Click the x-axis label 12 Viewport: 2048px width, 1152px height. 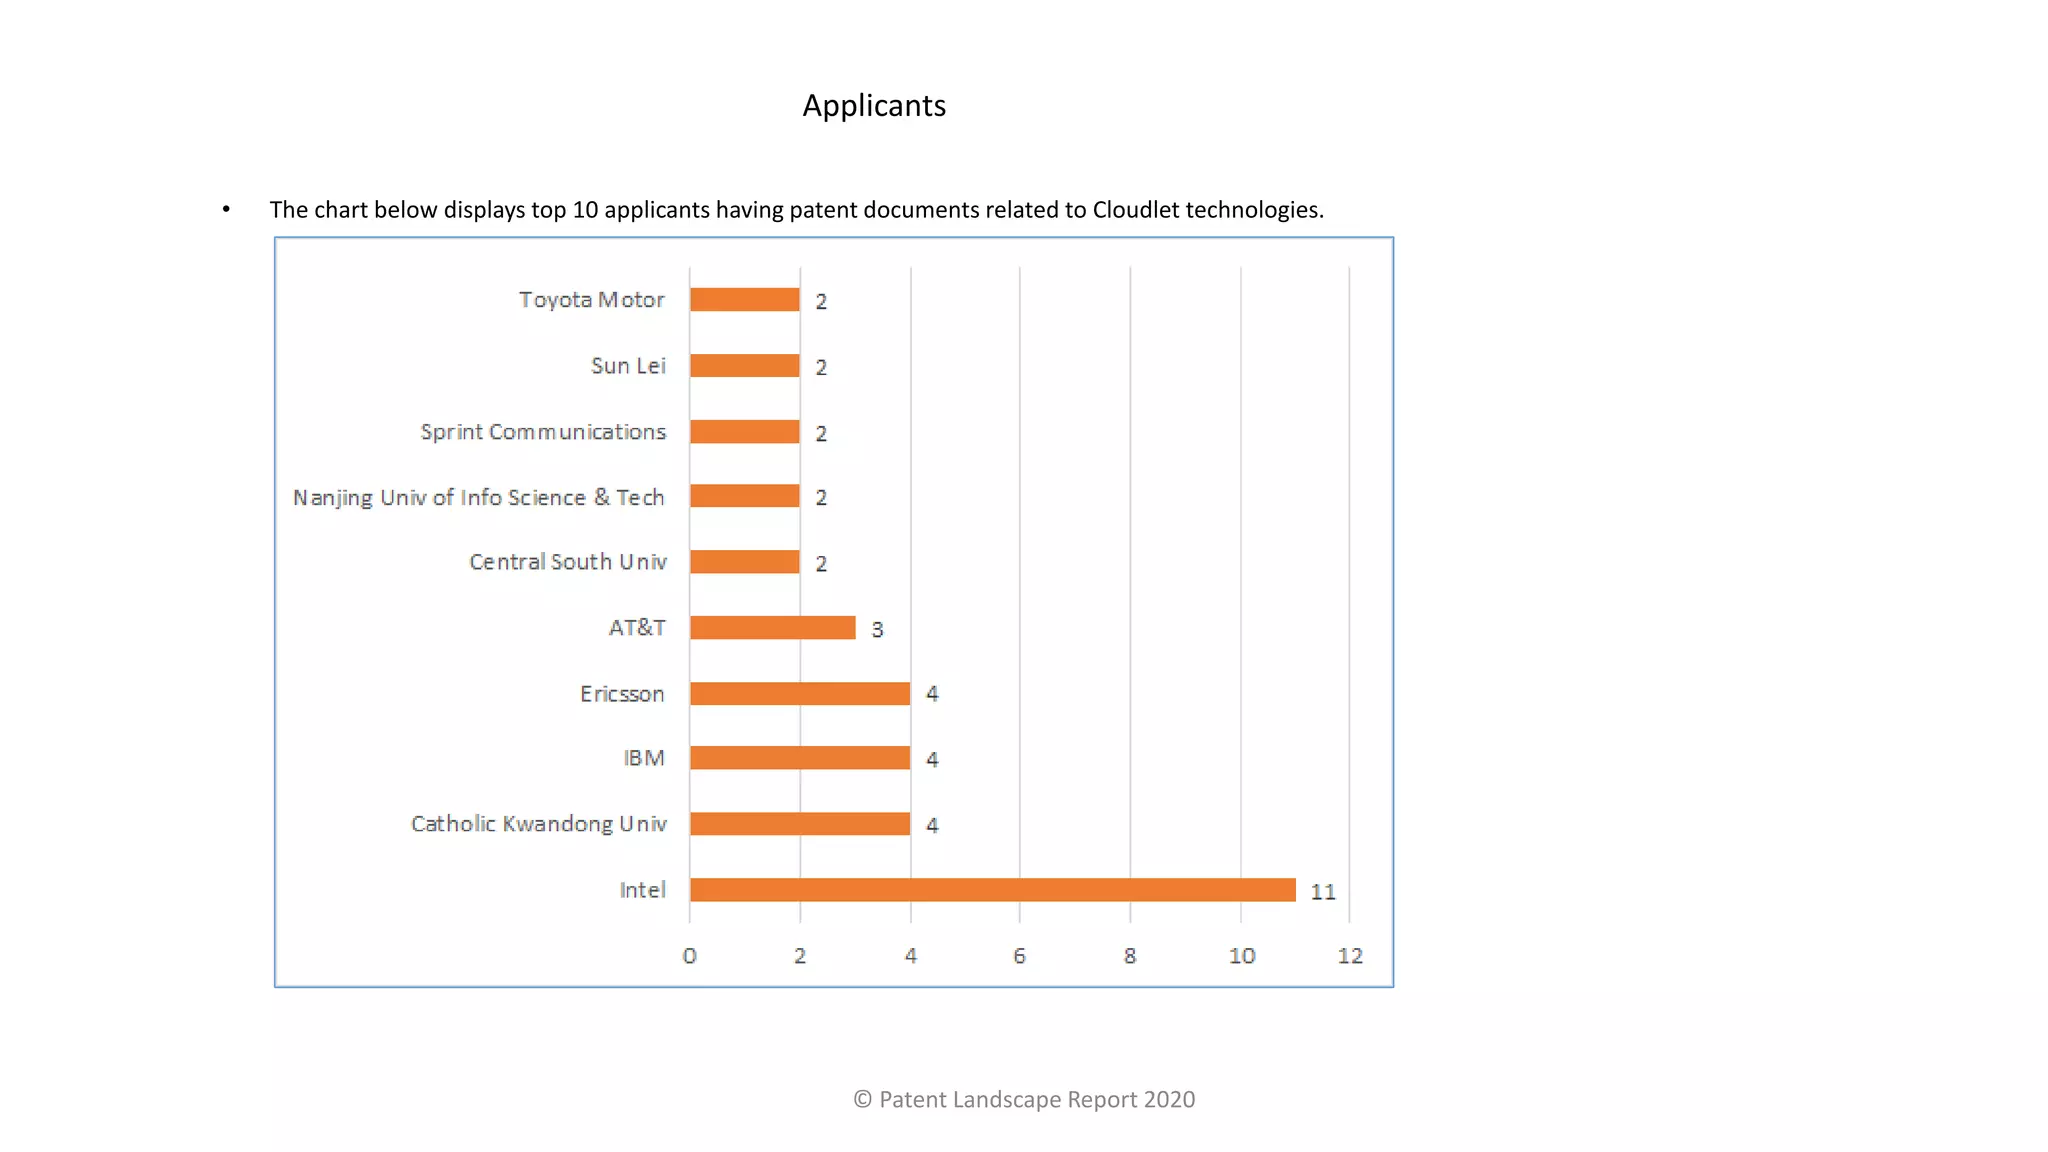coord(1350,956)
